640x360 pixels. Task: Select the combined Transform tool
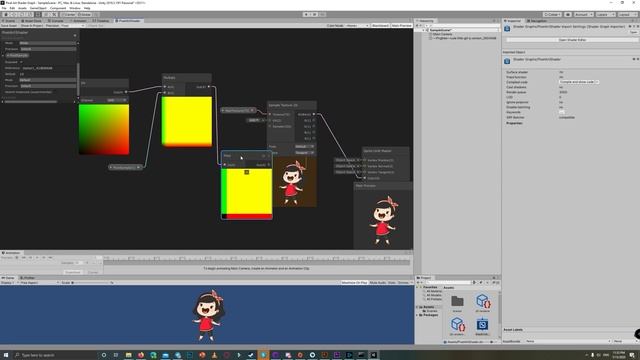pyautogui.click(x=46, y=15)
